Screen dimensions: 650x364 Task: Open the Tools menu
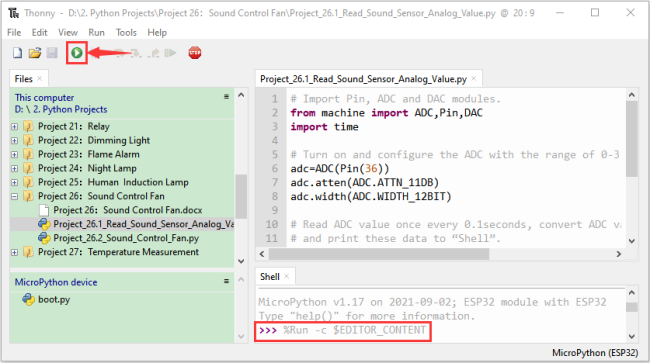tap(126, 32)
